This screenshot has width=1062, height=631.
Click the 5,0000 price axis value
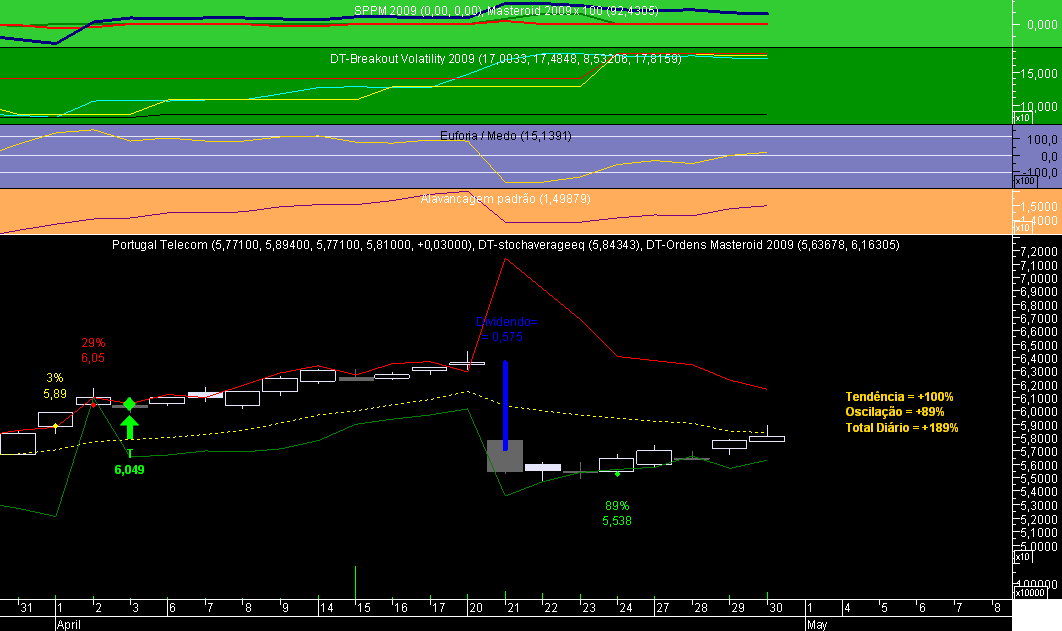coord(1038,546)
